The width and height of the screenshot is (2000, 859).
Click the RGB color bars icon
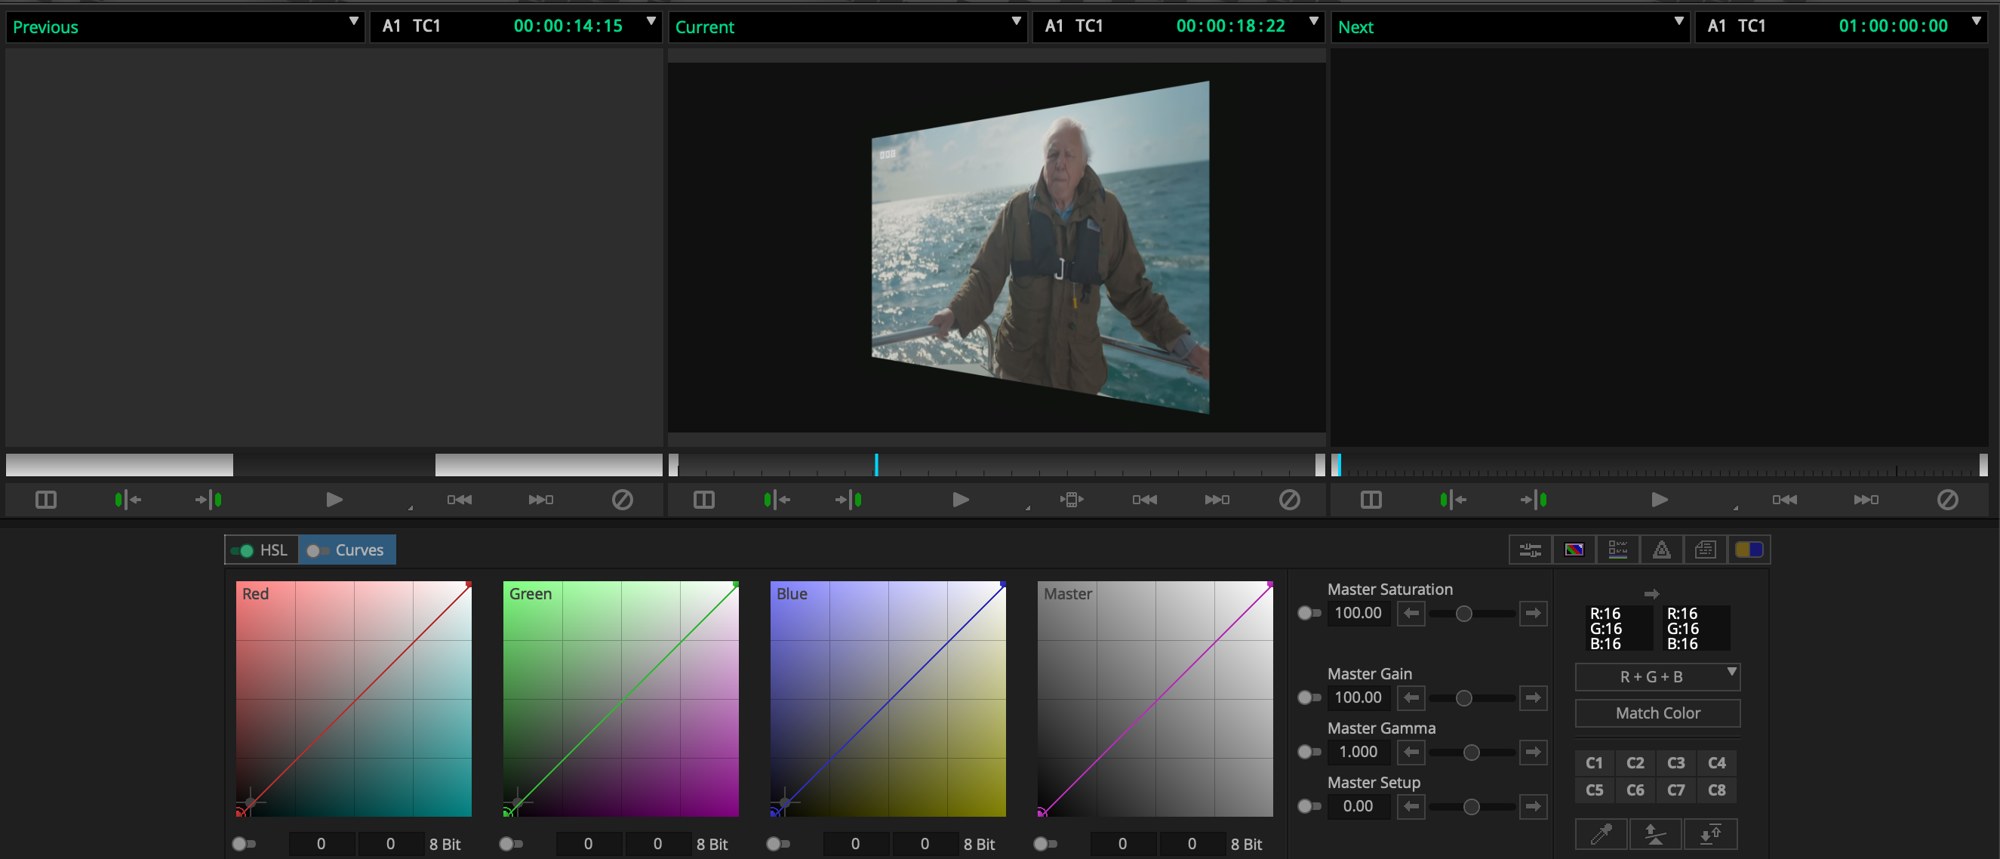coord(1574,549)
